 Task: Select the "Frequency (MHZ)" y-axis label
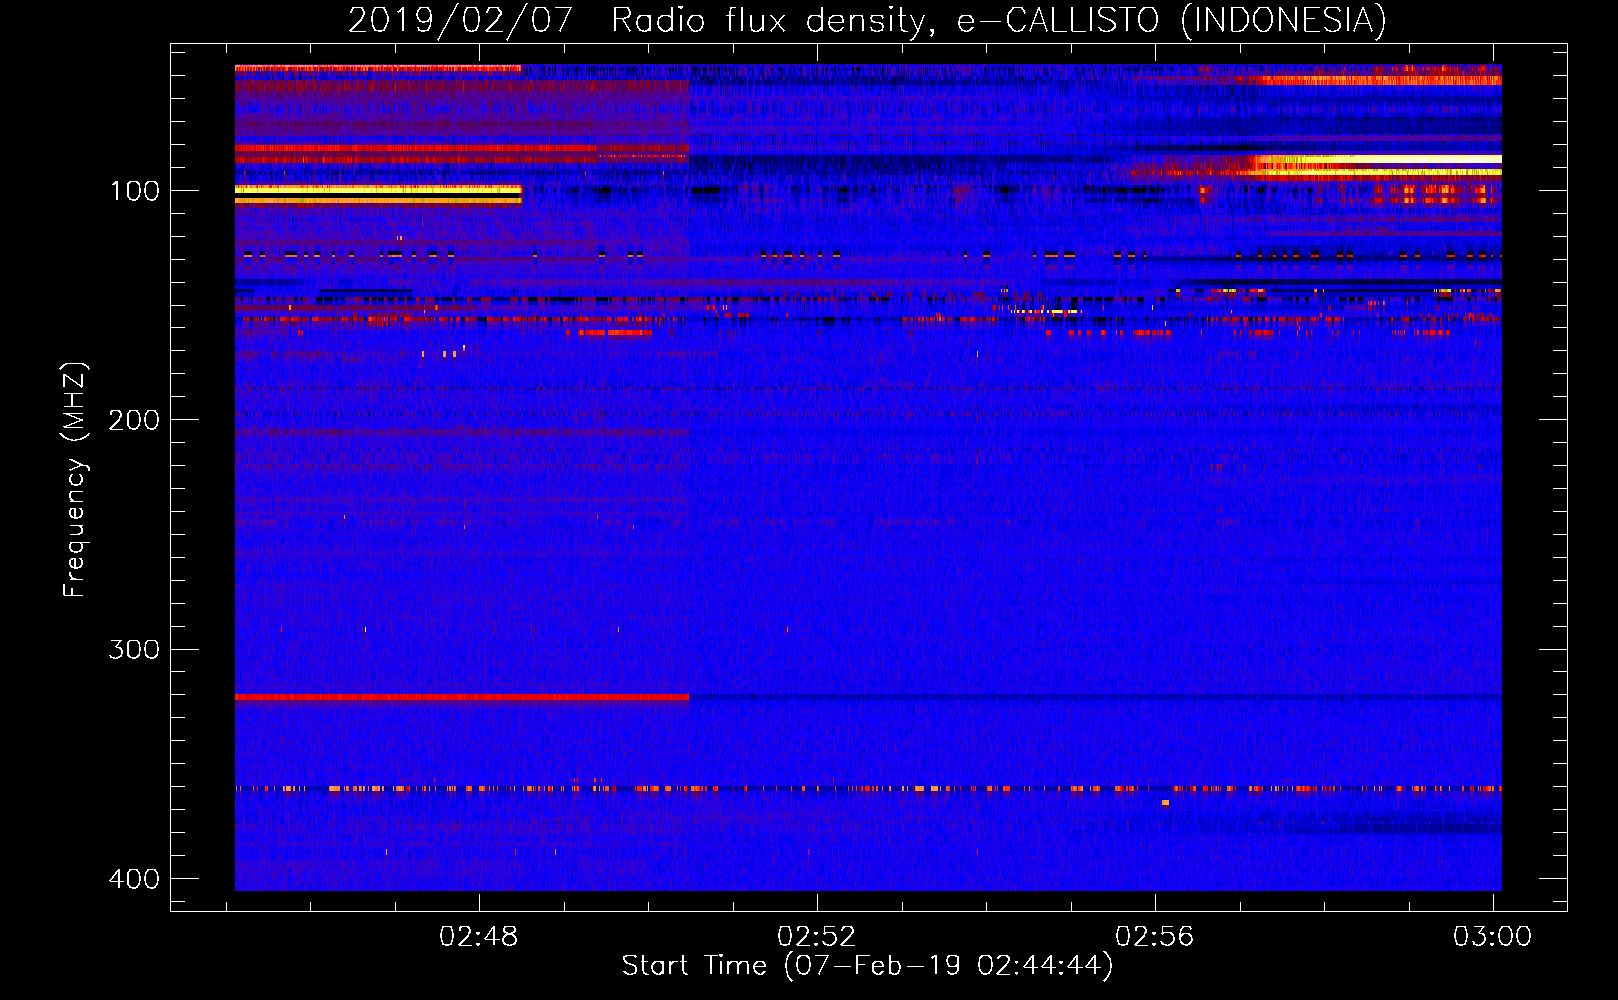point(75,479)
